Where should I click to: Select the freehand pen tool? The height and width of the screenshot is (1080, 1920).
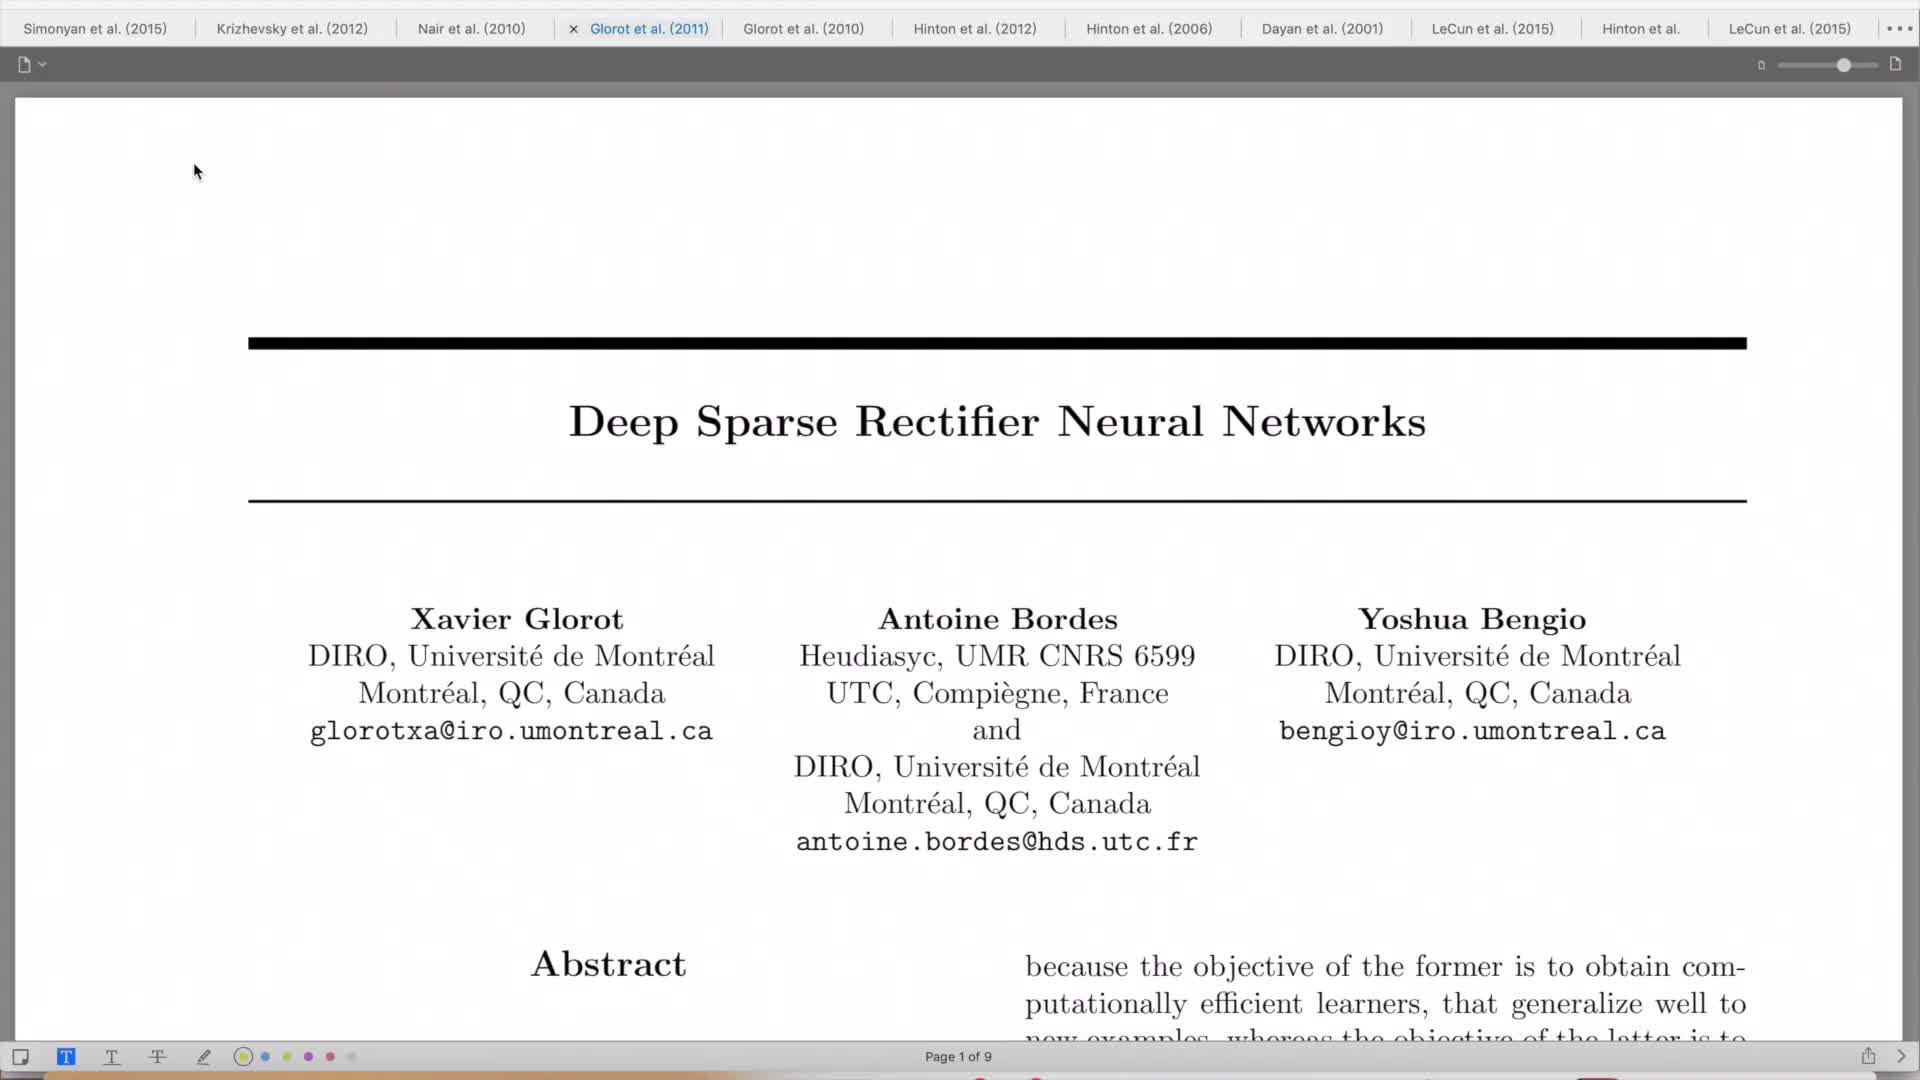click(204, 1057)
